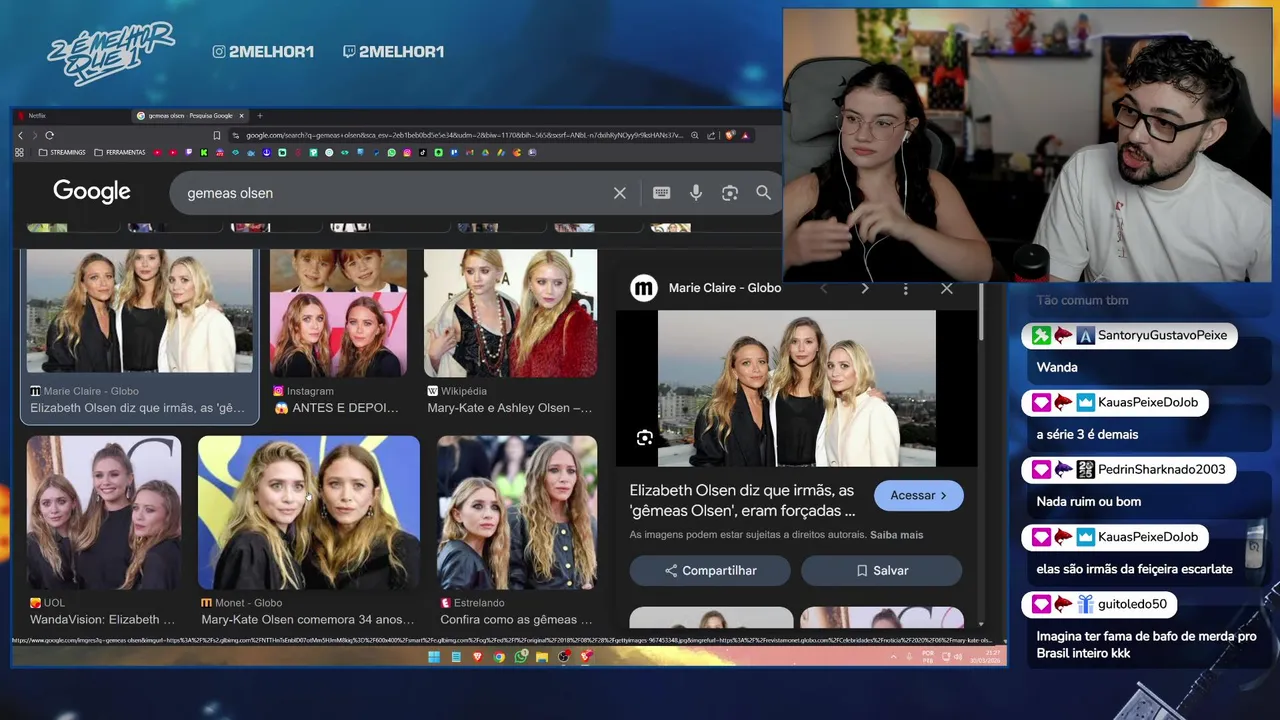This screenshot has height=720, width=1280.
Task: Open the Saiba mais copyright link
Action: tap(897, 535)
